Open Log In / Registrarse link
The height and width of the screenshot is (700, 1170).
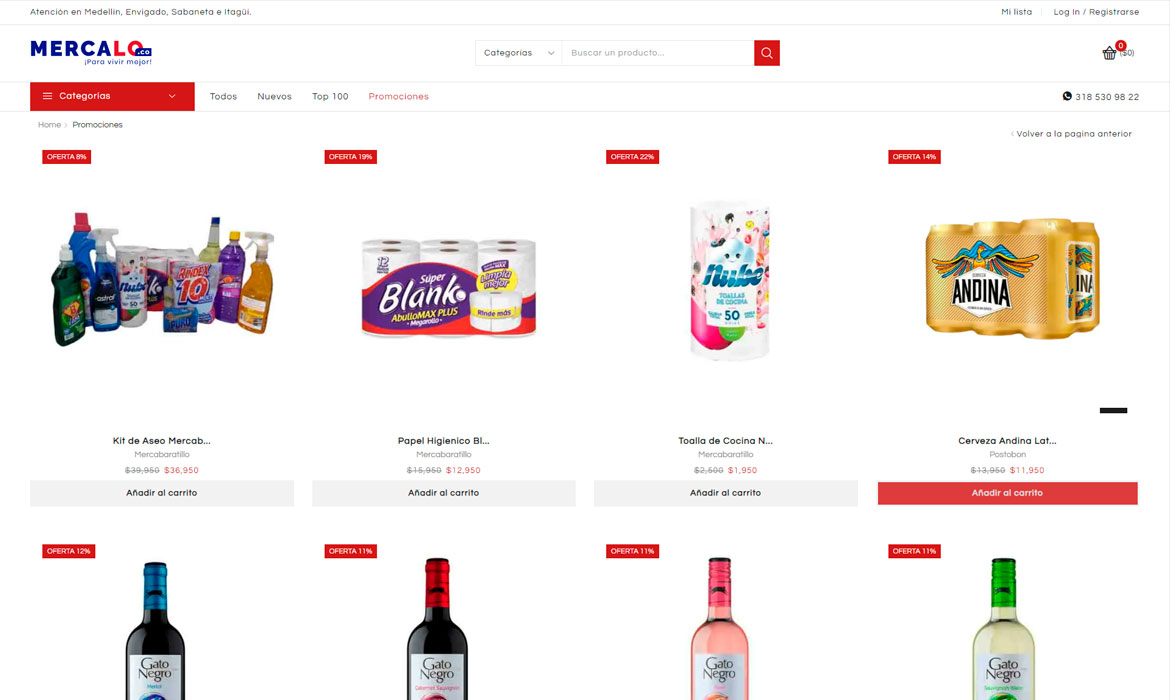(x=1096, y=12)
